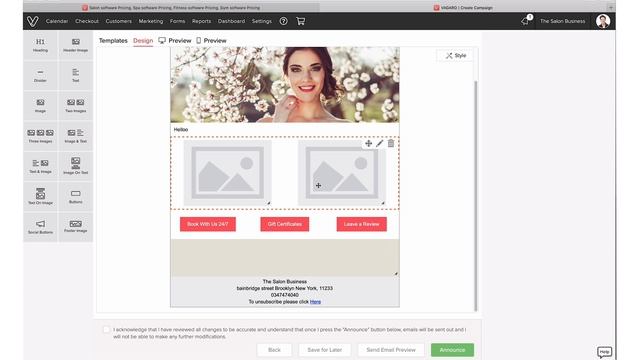Open the Marketing menu
Screen dimensions: 640x360
click(151, 21)
